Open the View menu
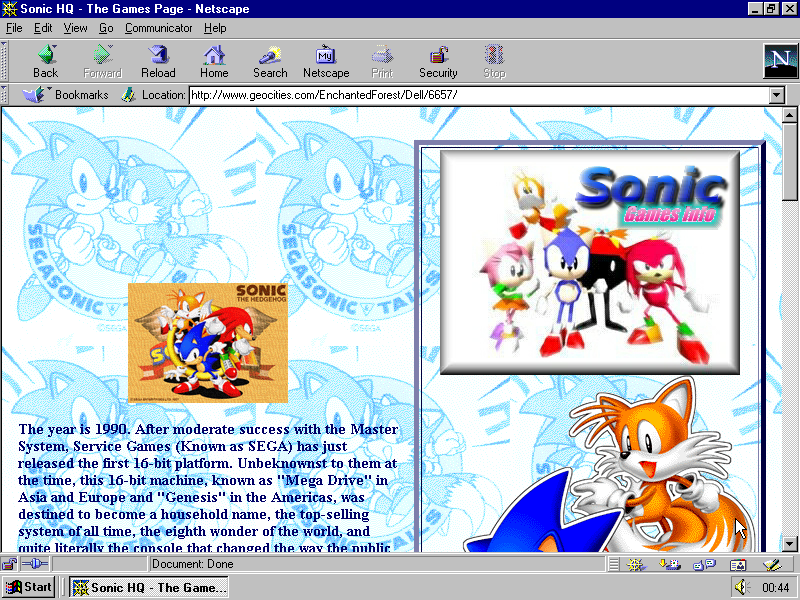This screenshot has width=800, height=600. point(75,28)
